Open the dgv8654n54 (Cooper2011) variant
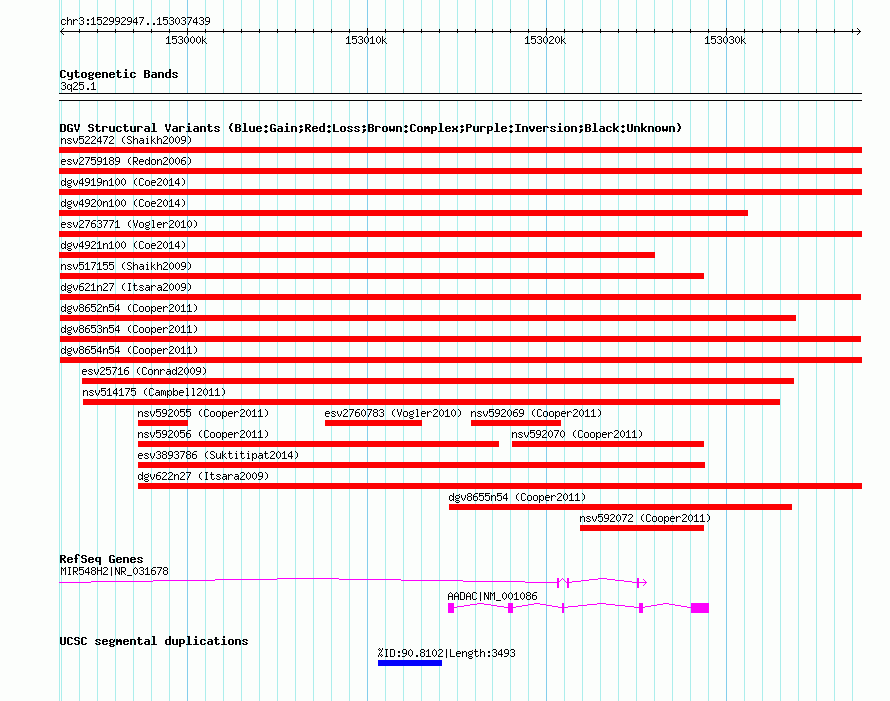Image resolution: width=890 pixels, height=701 pixels. point(129,350)
